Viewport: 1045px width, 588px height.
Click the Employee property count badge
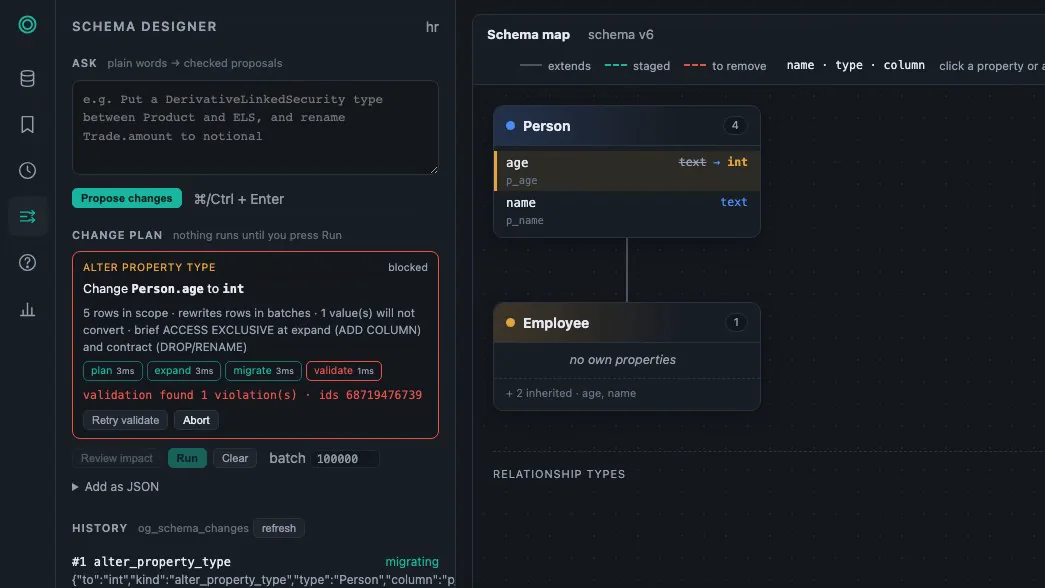(x=736, y=323)
